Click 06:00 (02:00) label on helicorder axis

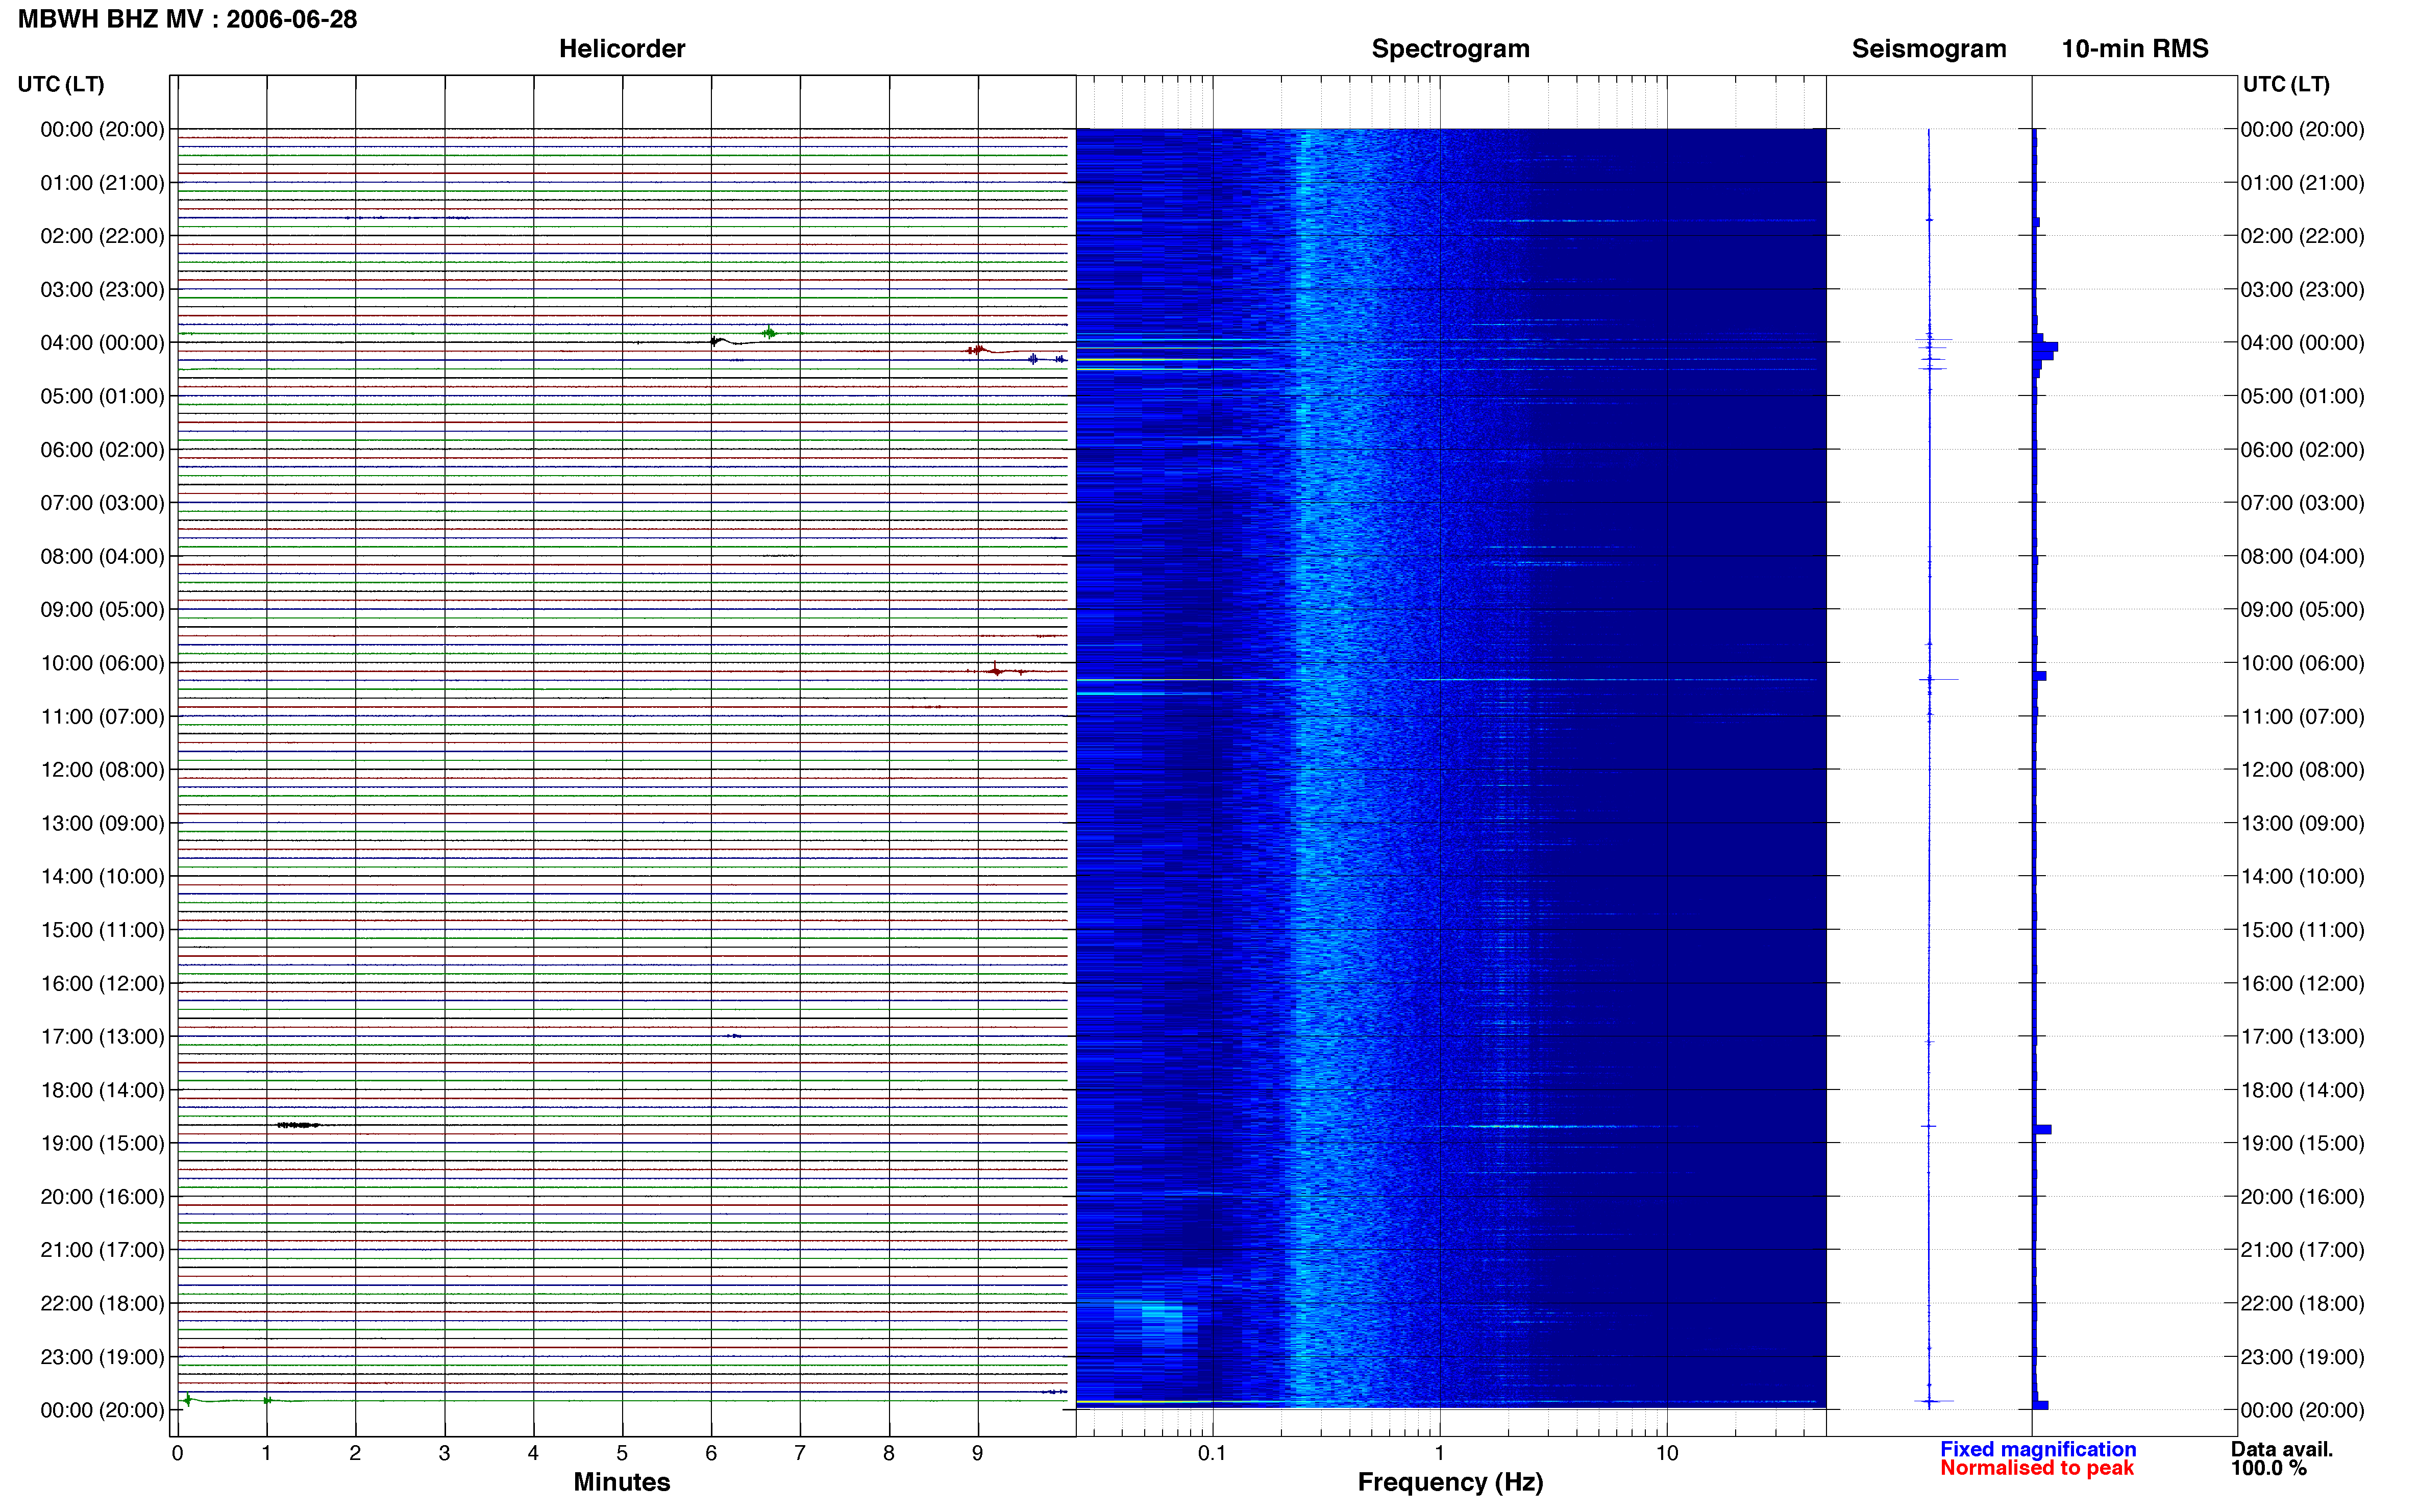(102, 450)
